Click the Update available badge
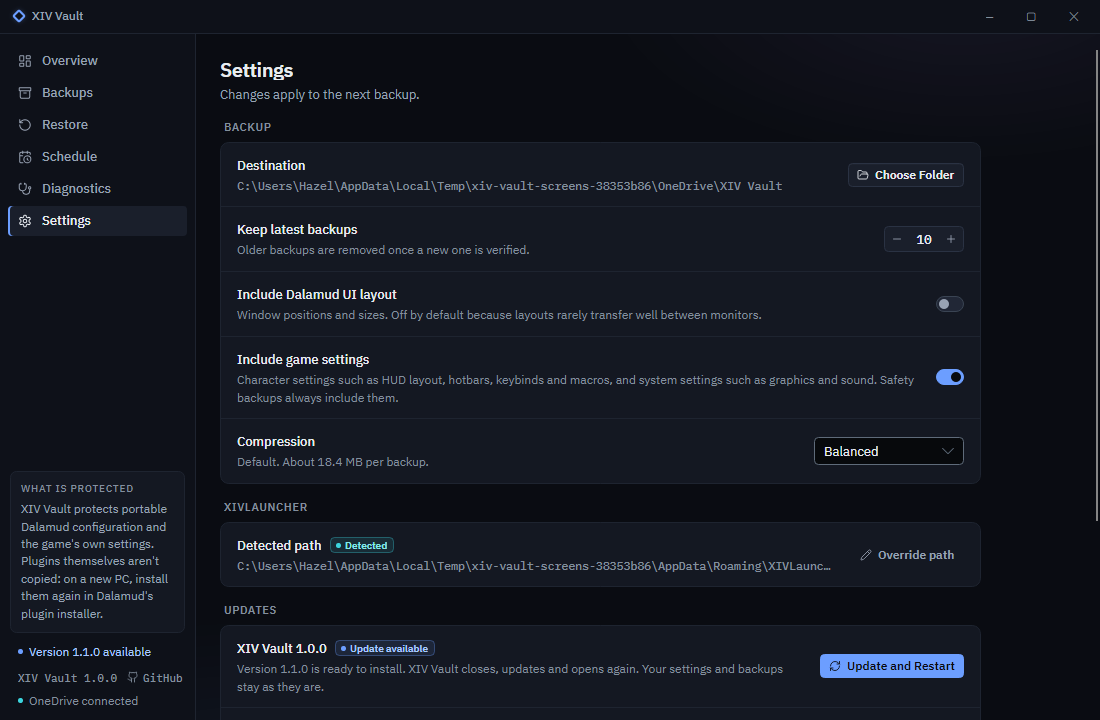 (385, 648)
